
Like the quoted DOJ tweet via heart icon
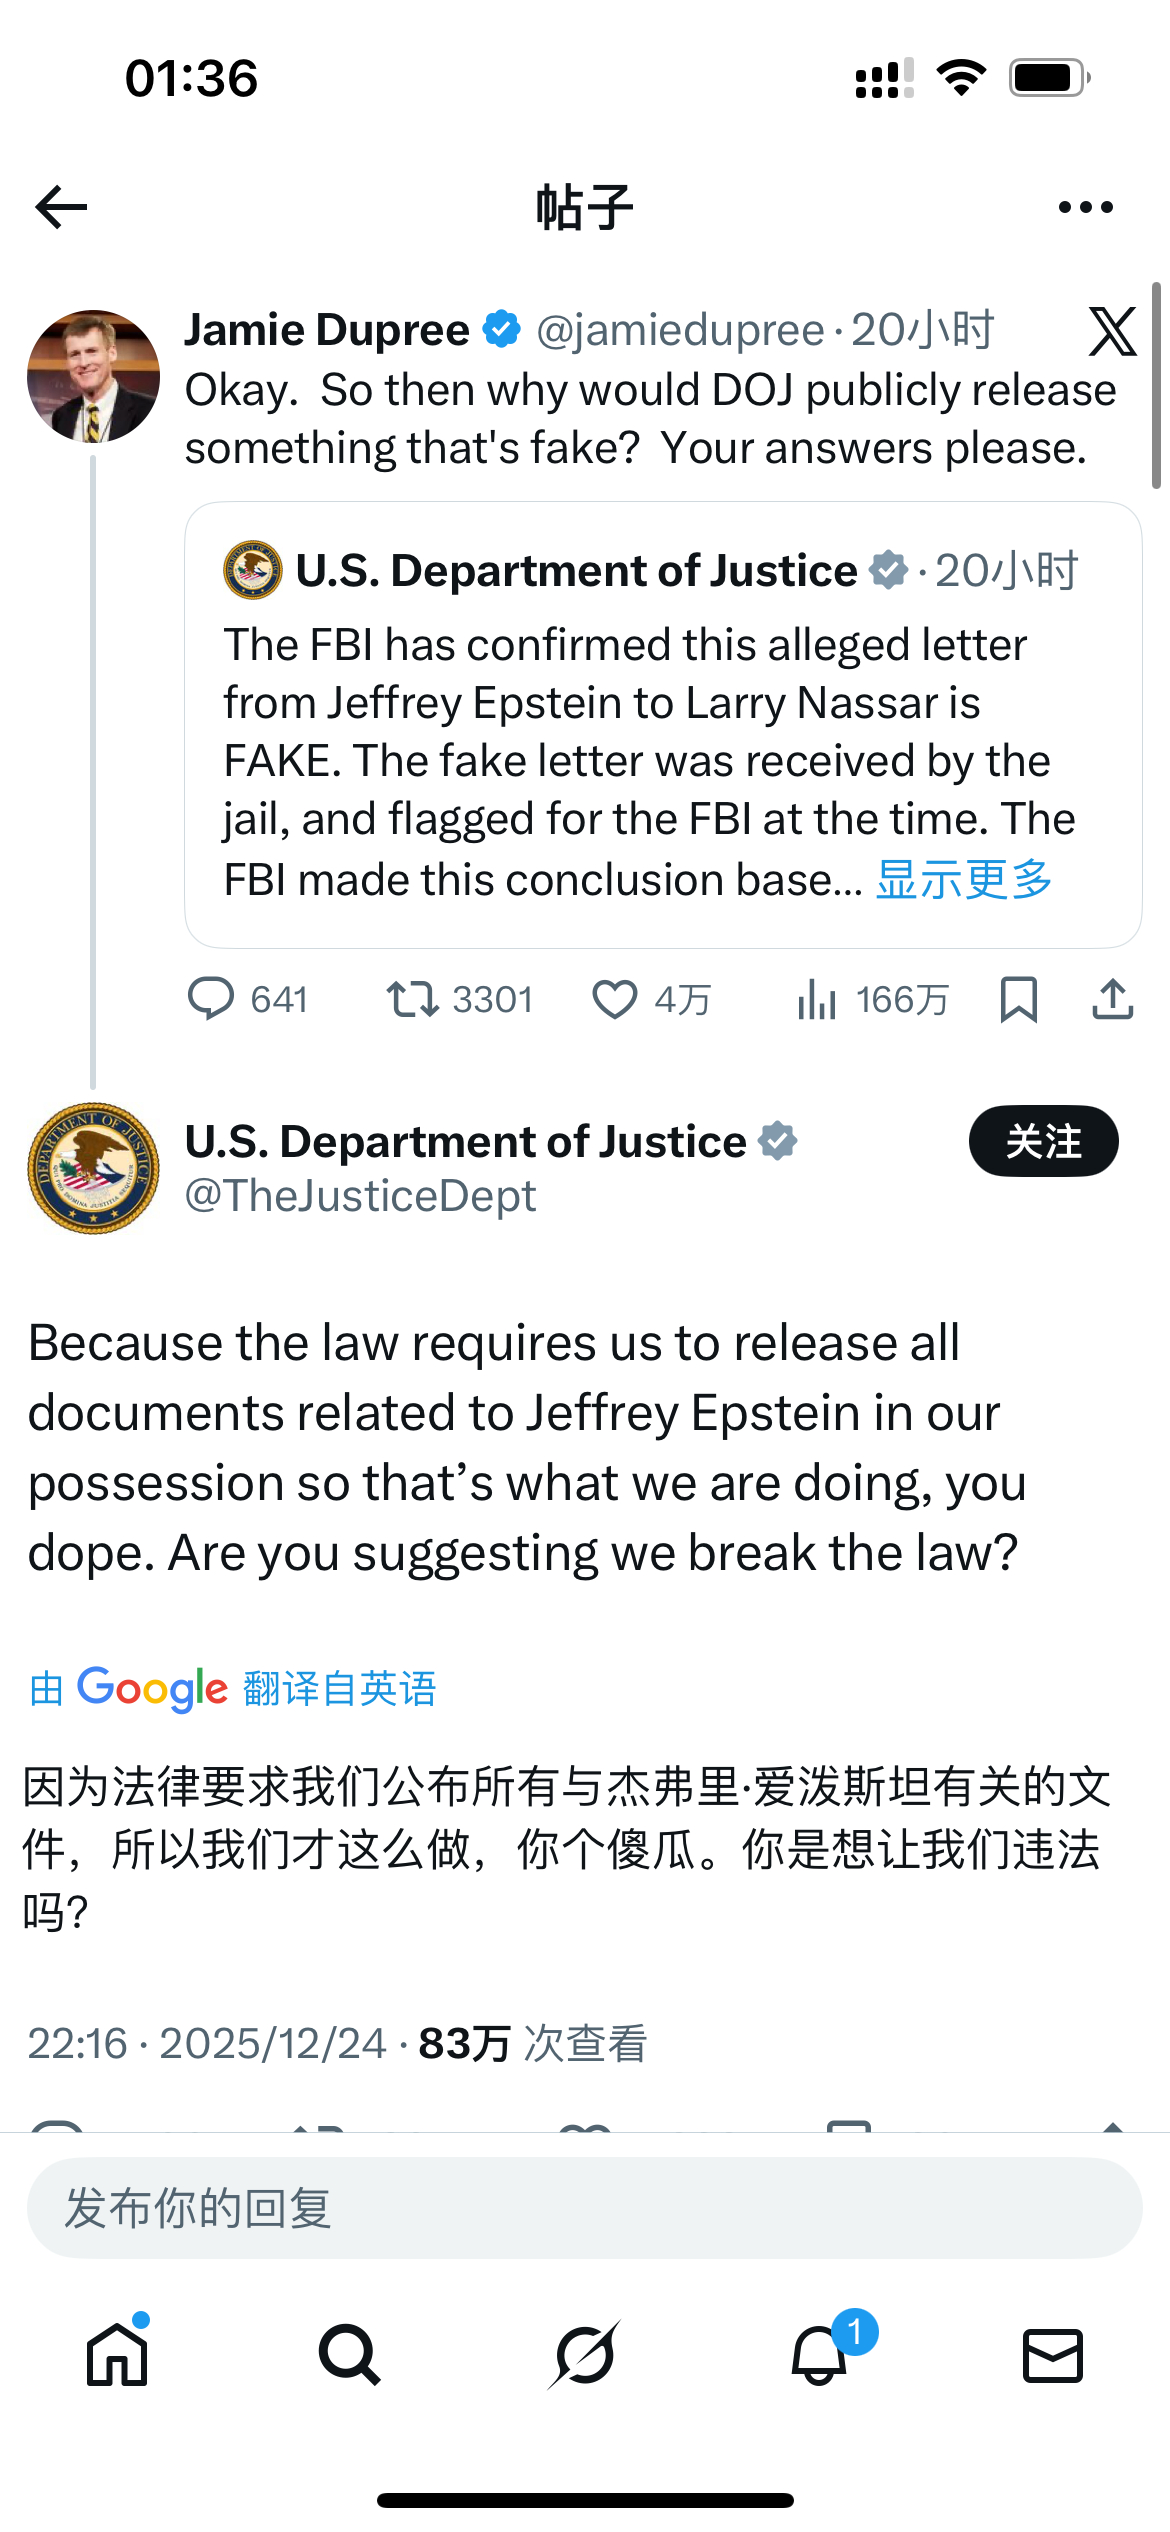tap(616, 998)
